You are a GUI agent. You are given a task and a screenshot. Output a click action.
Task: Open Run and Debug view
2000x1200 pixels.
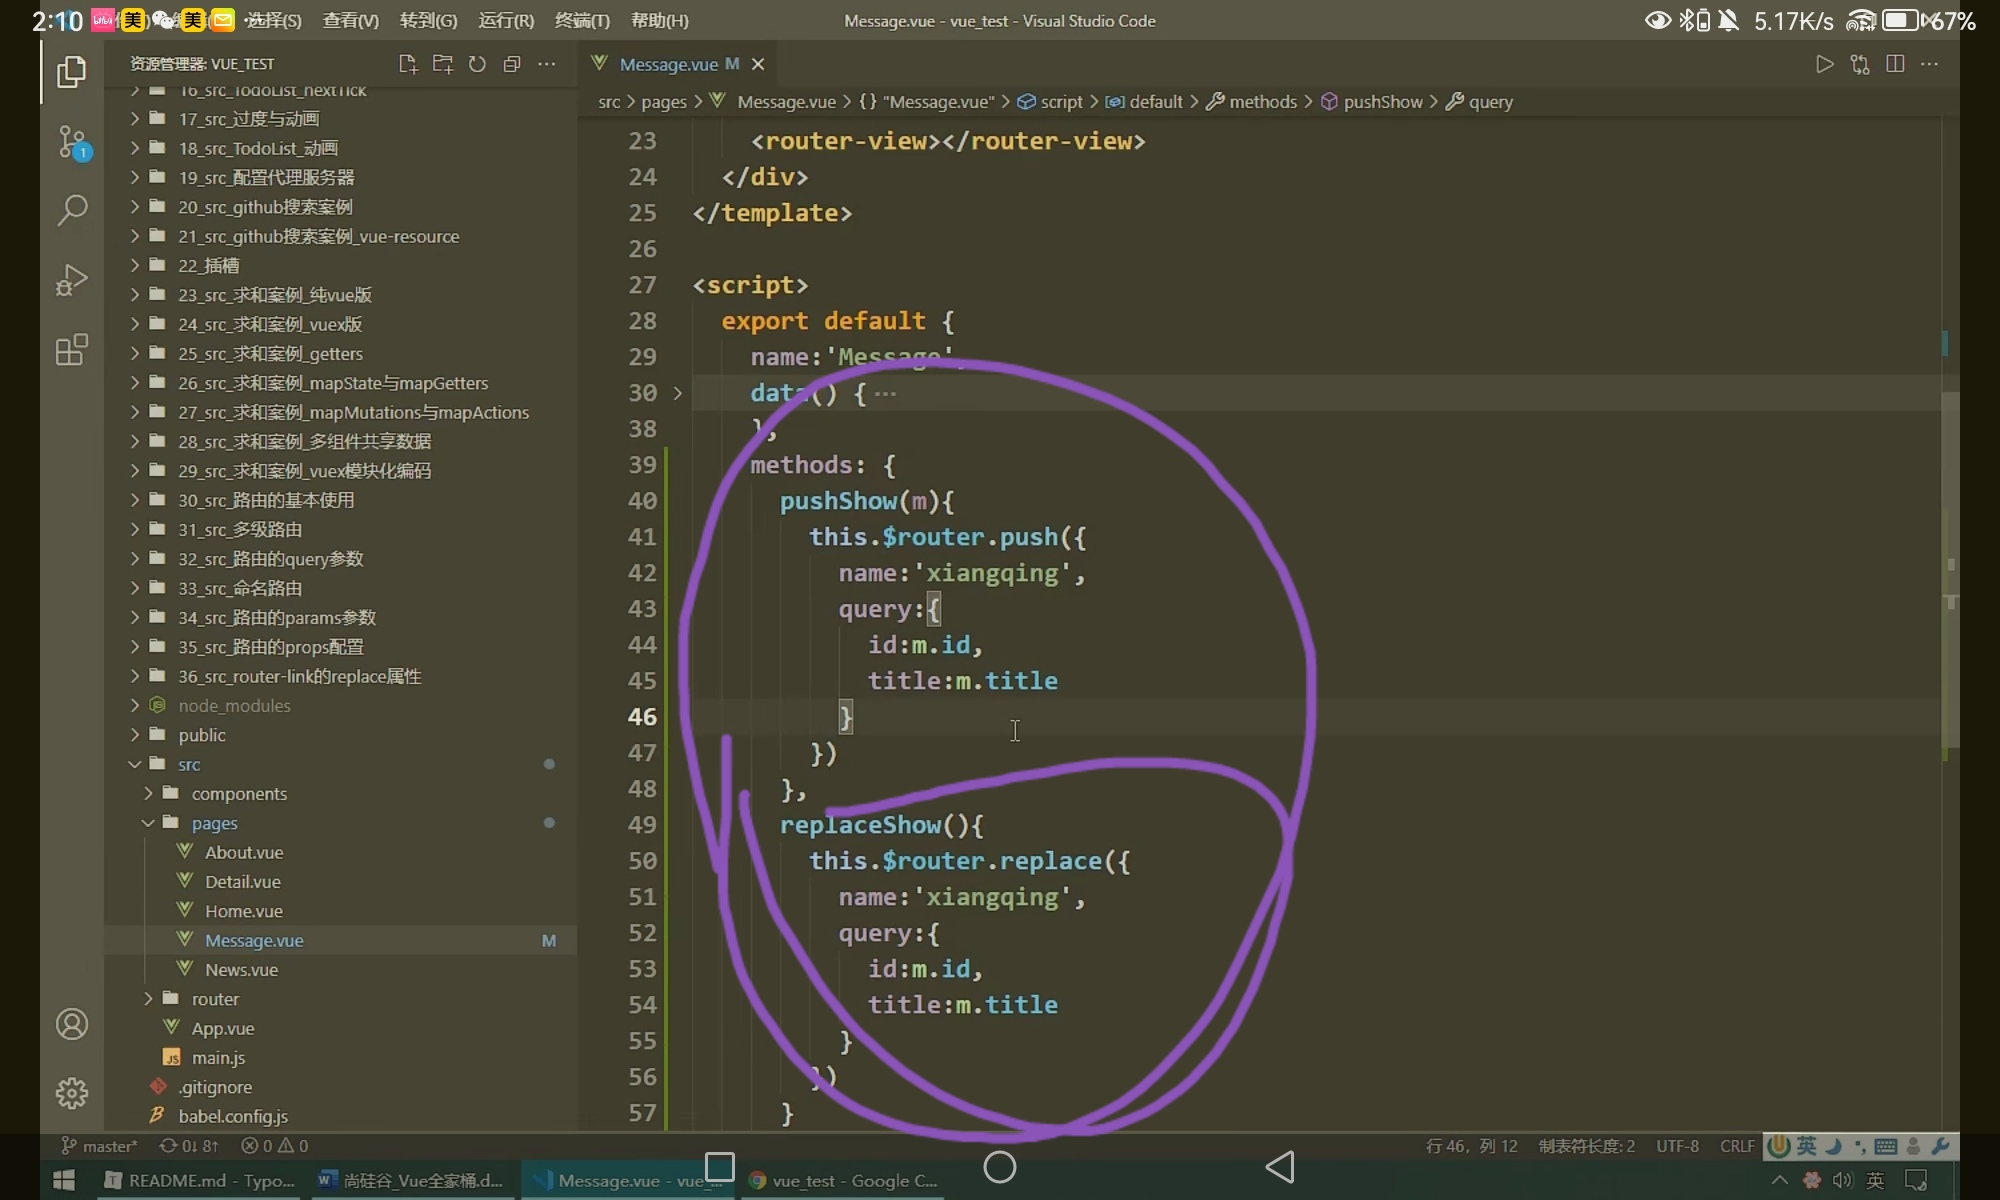point(72,280)
